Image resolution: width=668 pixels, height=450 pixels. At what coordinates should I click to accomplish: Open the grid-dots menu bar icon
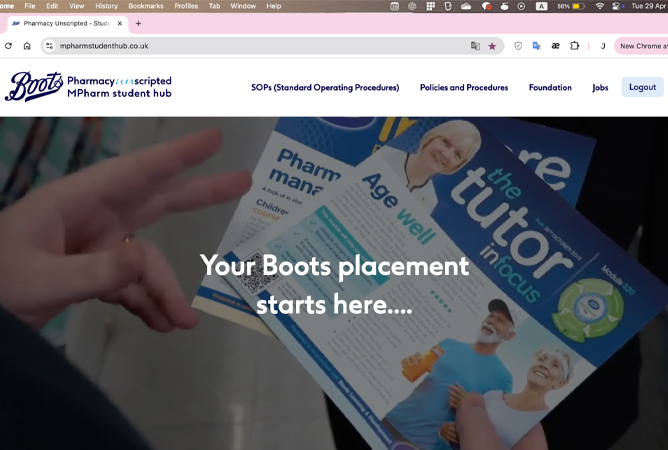coord(431,6)
